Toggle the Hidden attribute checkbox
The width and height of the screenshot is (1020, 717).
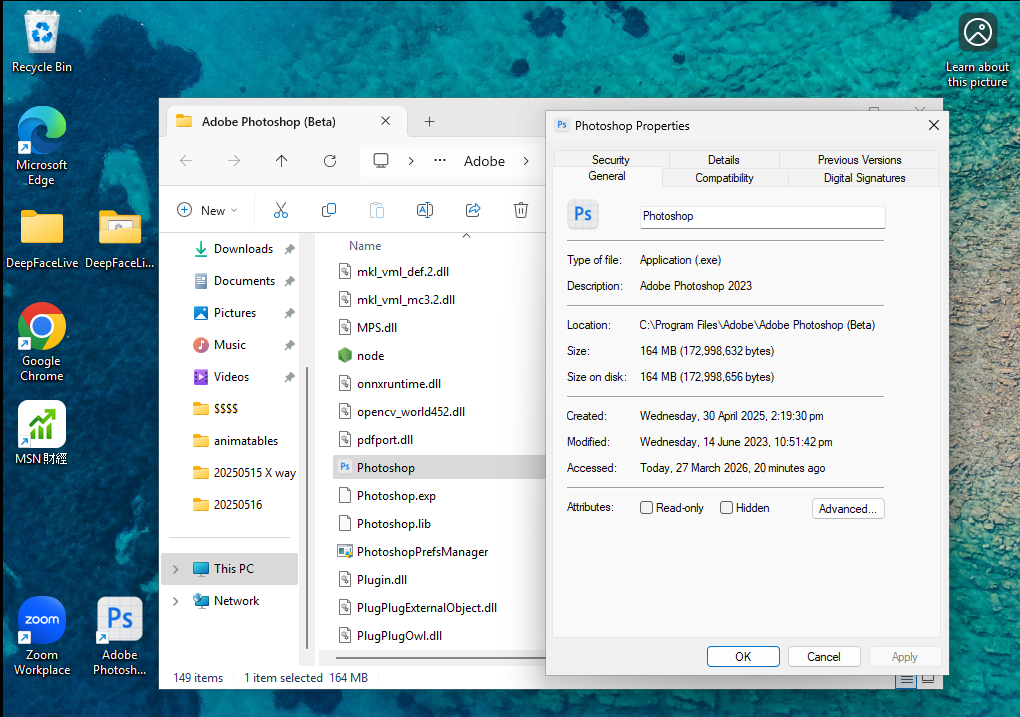coord(727,508)
